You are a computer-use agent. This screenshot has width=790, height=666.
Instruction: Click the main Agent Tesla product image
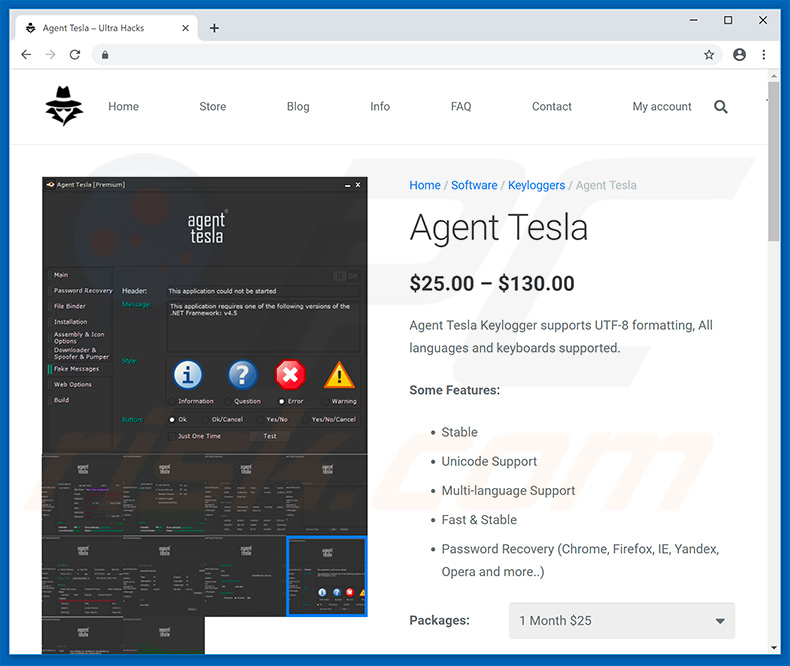pyautogui.click(x=204, y=315)
